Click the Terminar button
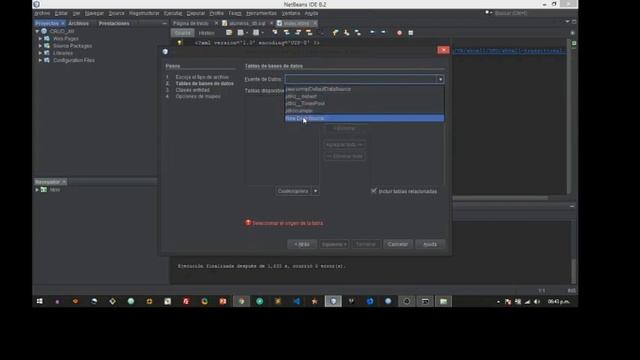Viewport: 640px width, 360px height. pos(366,244)
